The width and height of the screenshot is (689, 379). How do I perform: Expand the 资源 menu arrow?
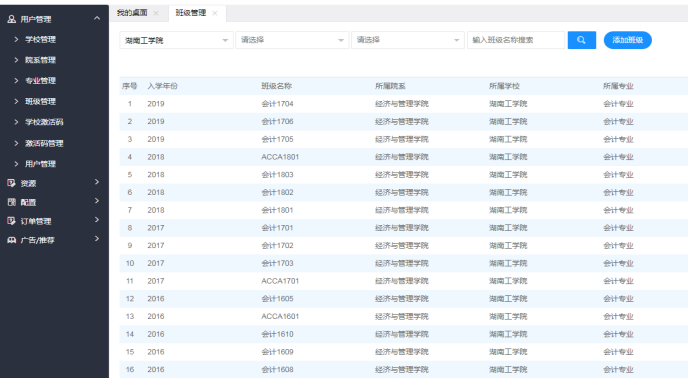coord(97,182)
